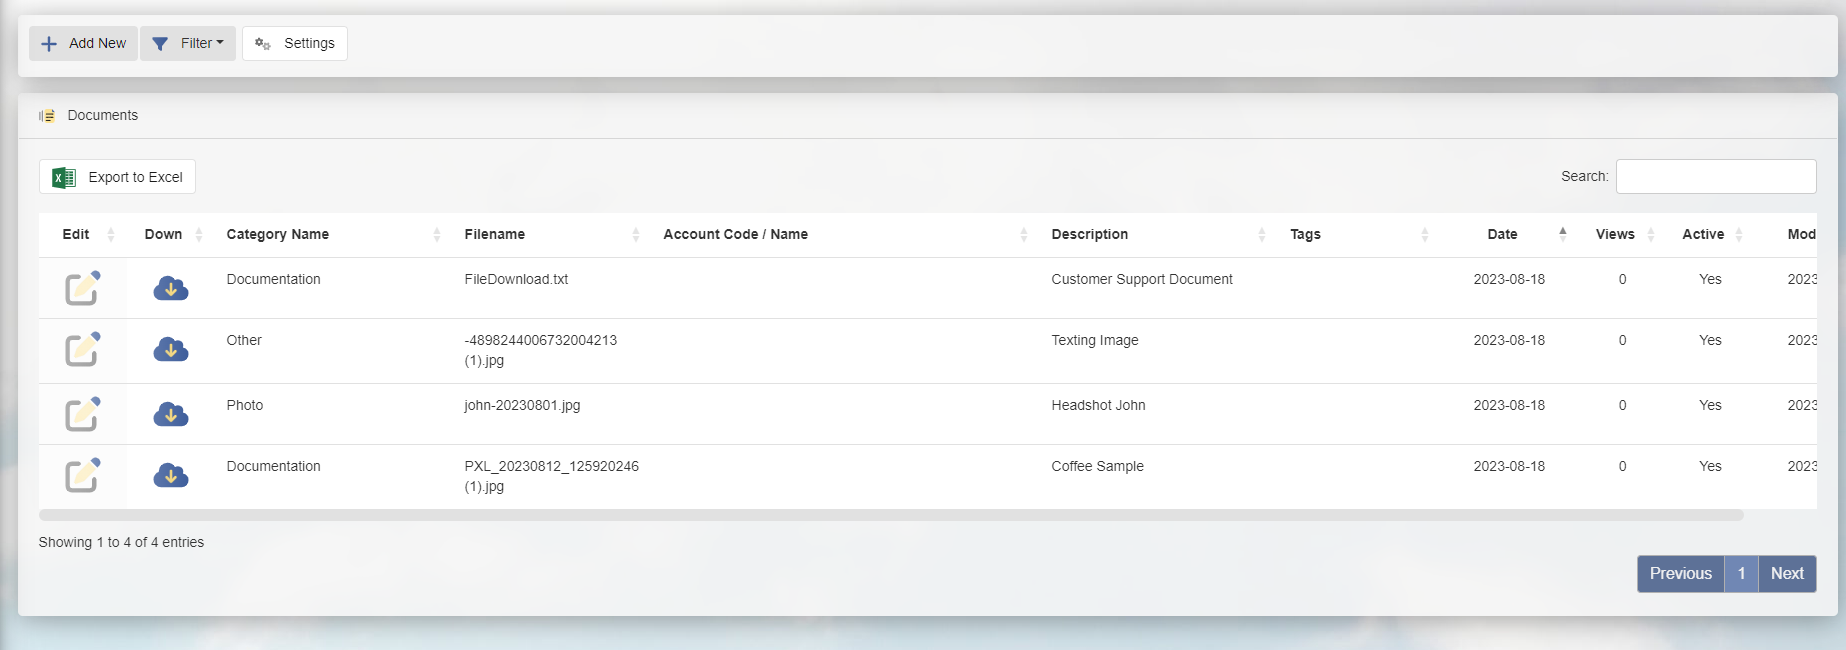Screen dimensions: 1846x650
Task: Click the funnel icon on Filter
Action: [160, 44]
